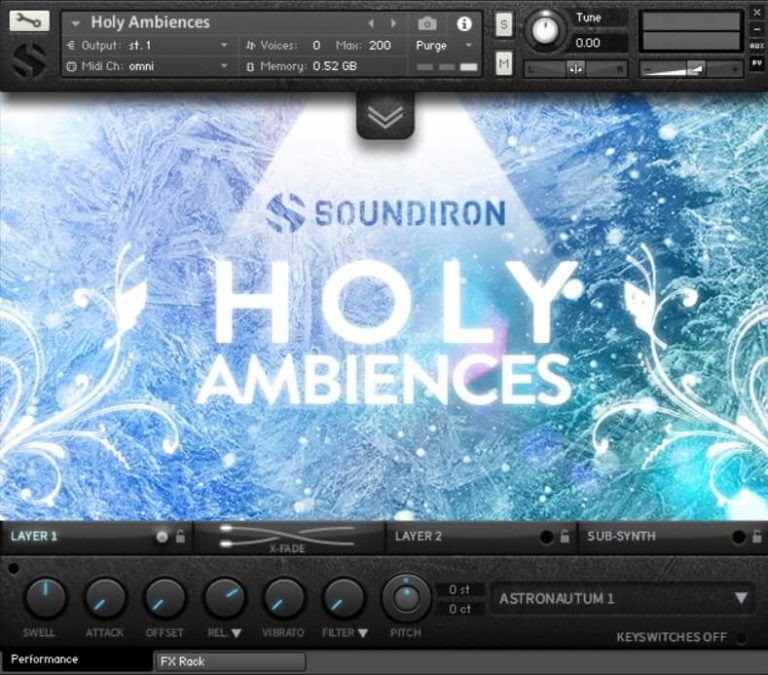Viewport: 768px width, 675px height.
Task: Click the Pitch knob
Action: click(x=406, y=598)
